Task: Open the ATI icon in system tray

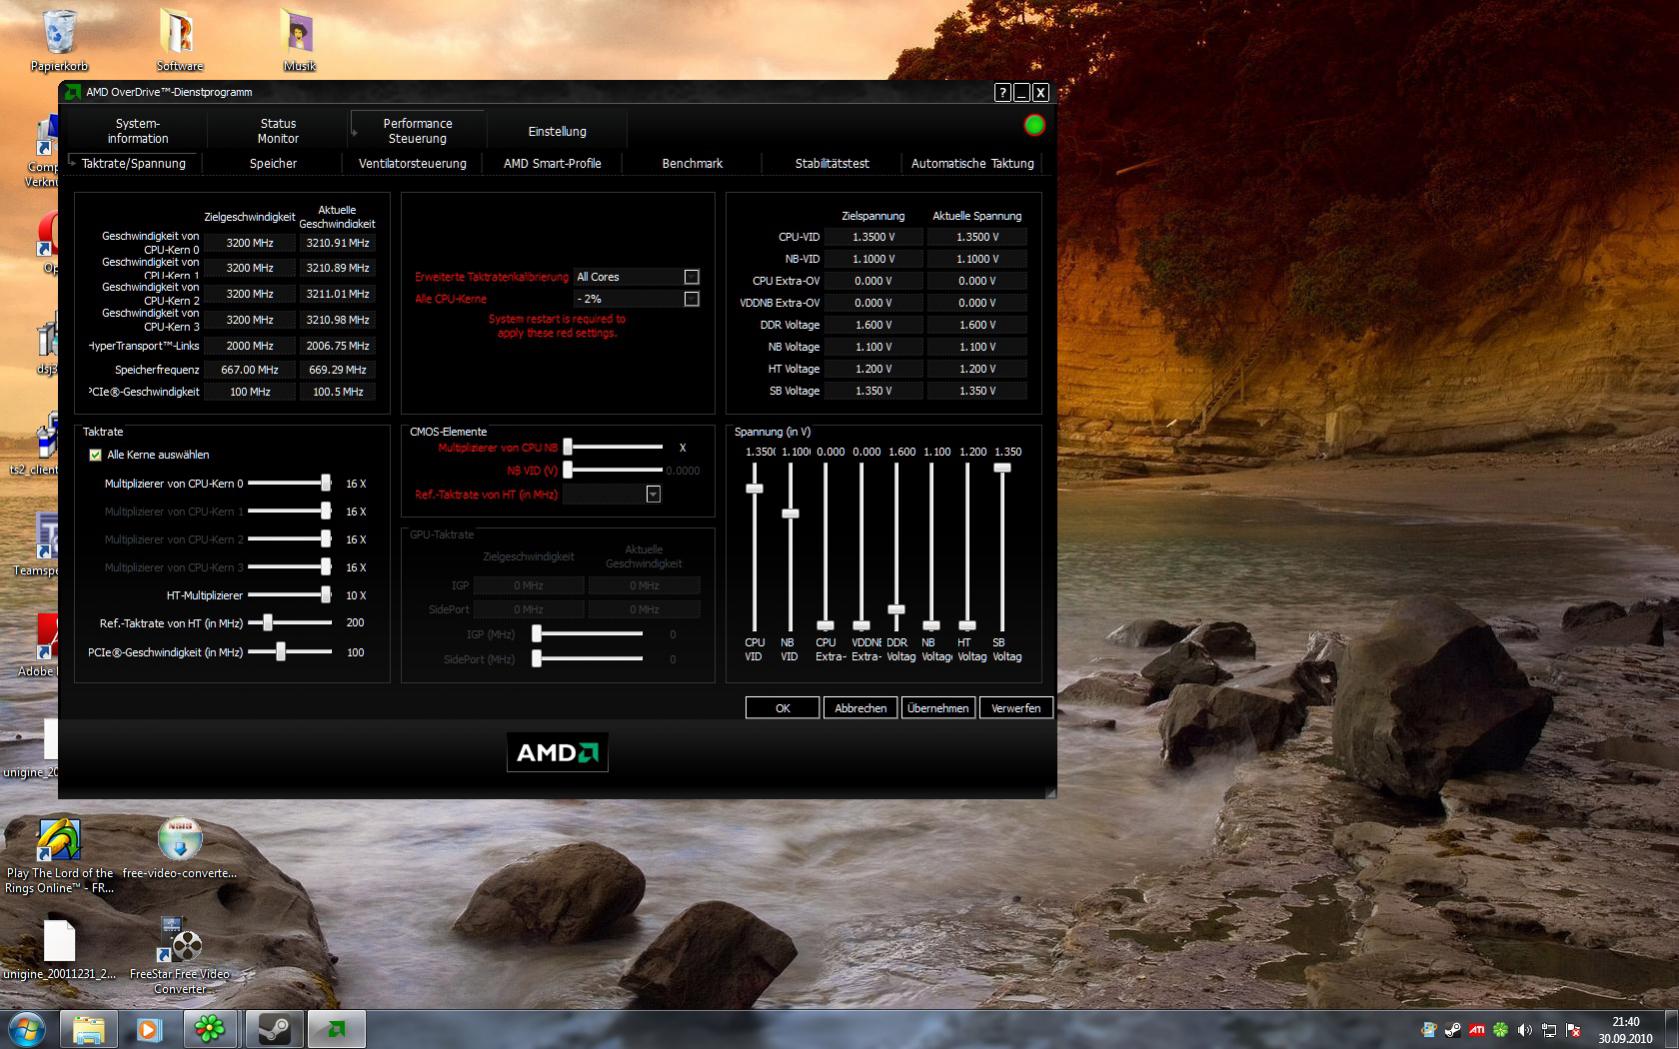Action: tap(1476, 1030)
